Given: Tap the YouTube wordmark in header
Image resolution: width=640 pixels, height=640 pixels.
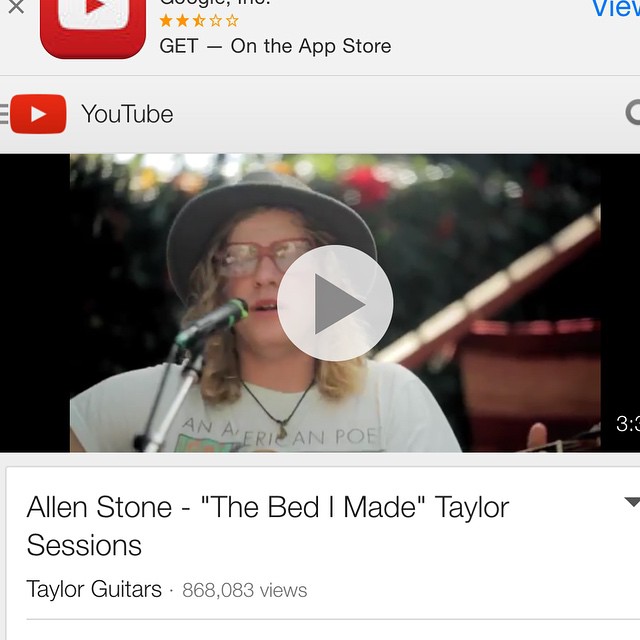Looking at the screenshot, I should click(x=127, y=114).
